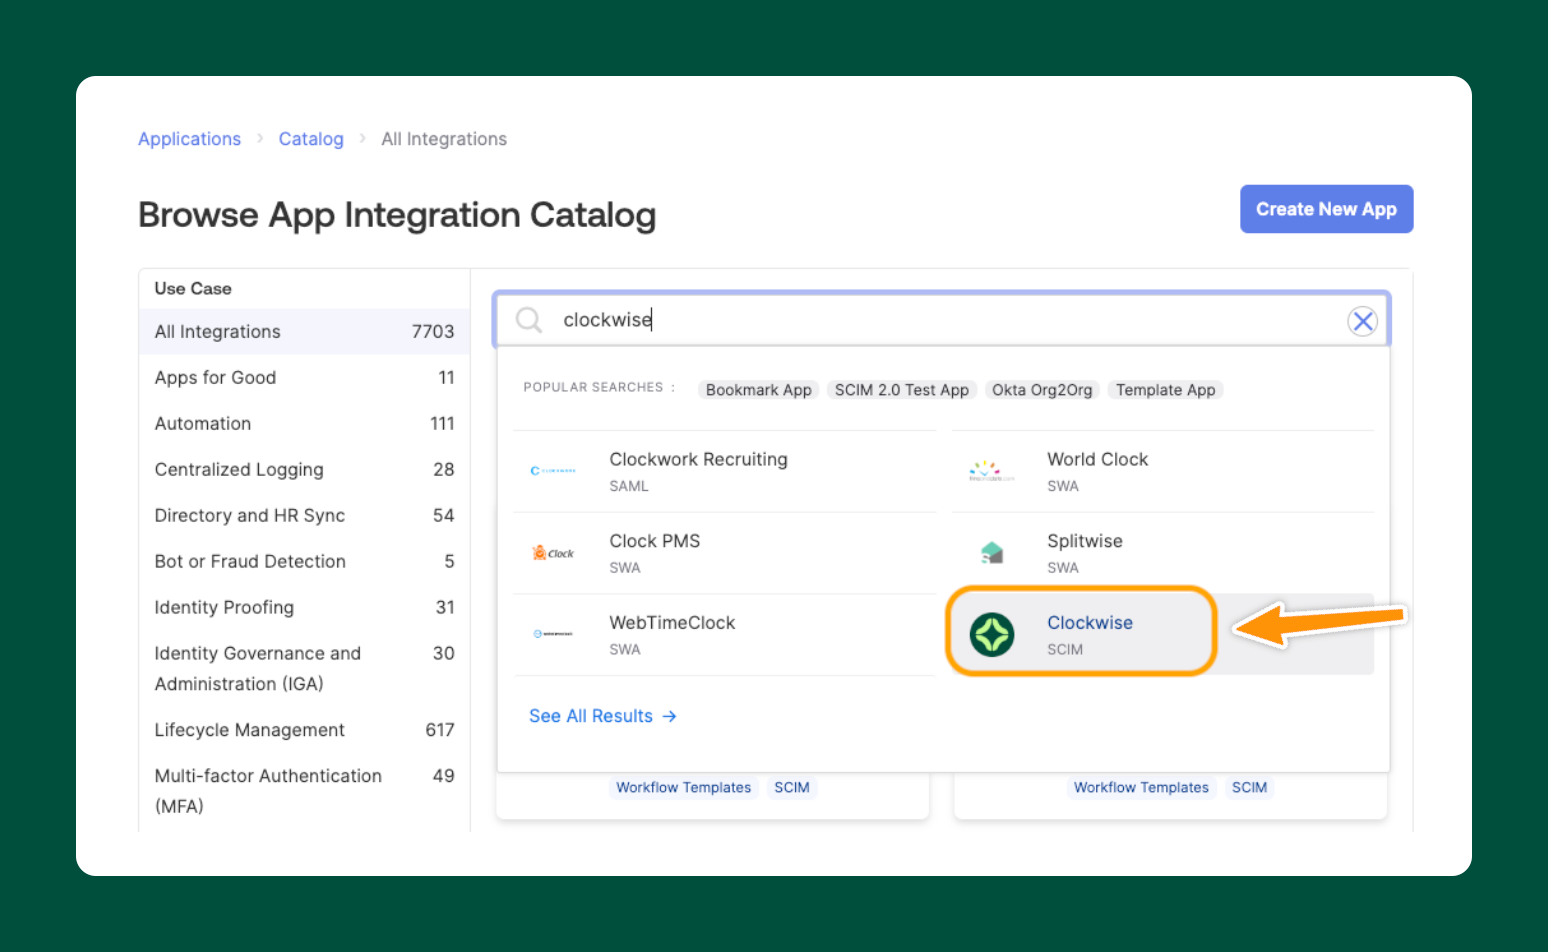
Task: Select Directory and HR Sync use case
Action: pos(304,516)
